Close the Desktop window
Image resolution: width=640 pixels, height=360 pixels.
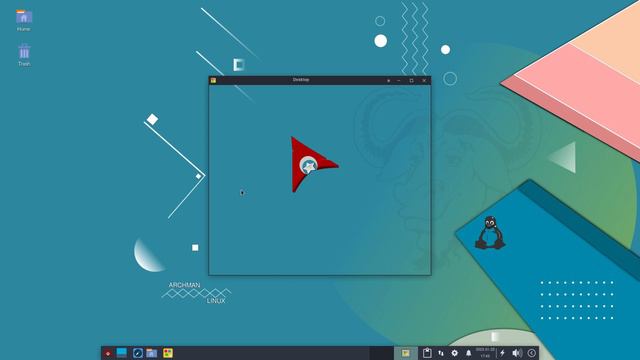(424, 81)
